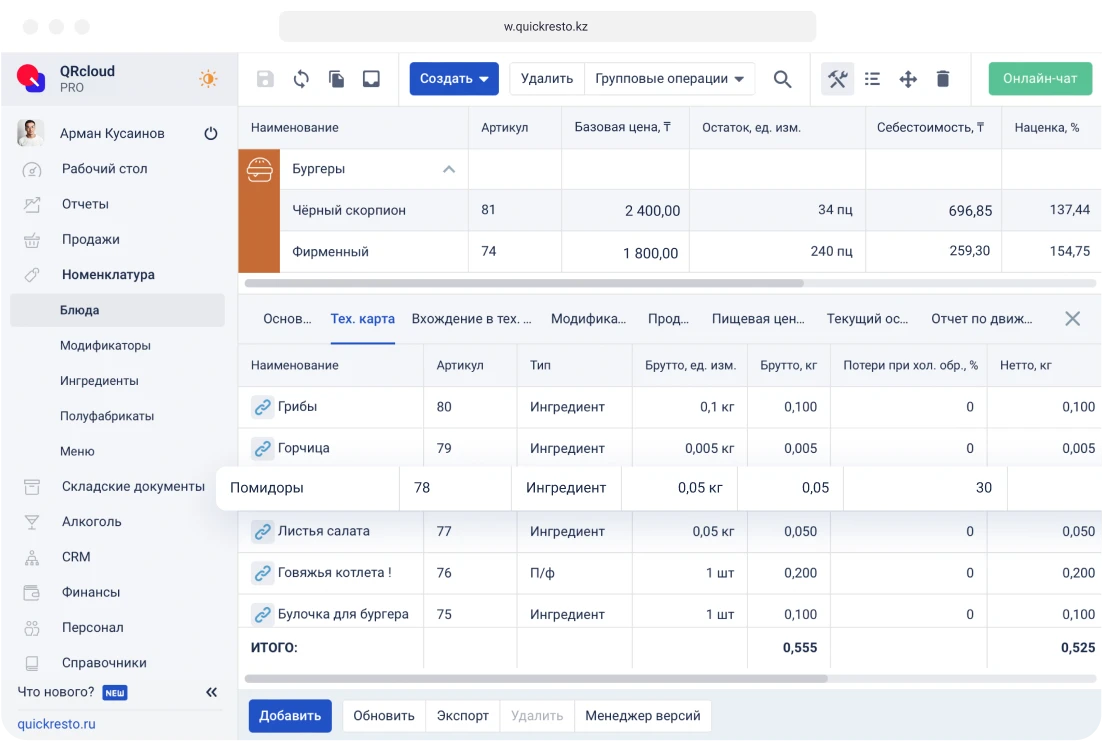Open the search magnifier icon
Screen dimensions: 1102x741
[x=783, y=78]
